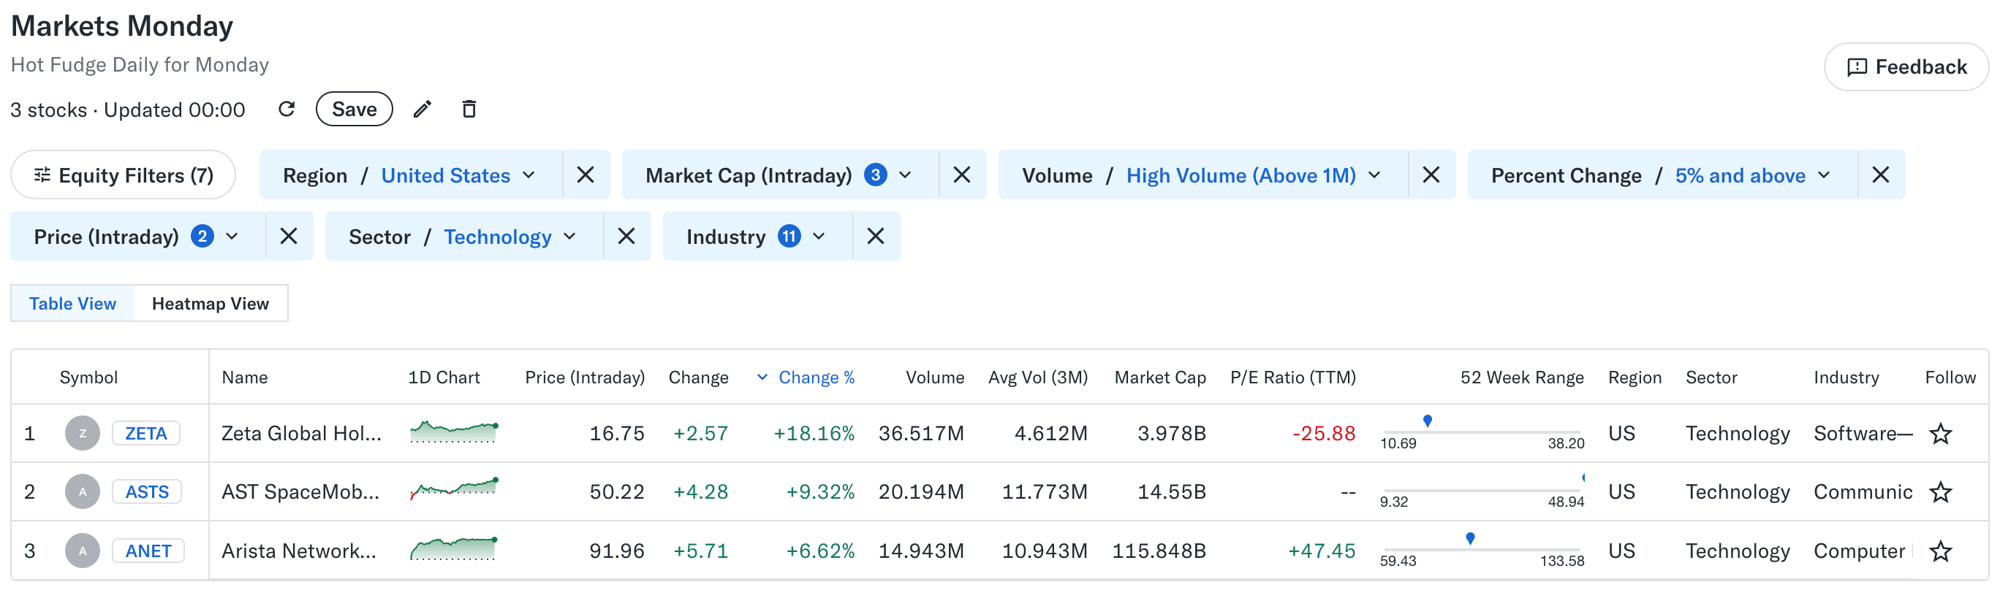Follow ZETA with the star icon
The width and height of the screenshot is (2000, 590).
(1941, 433)
